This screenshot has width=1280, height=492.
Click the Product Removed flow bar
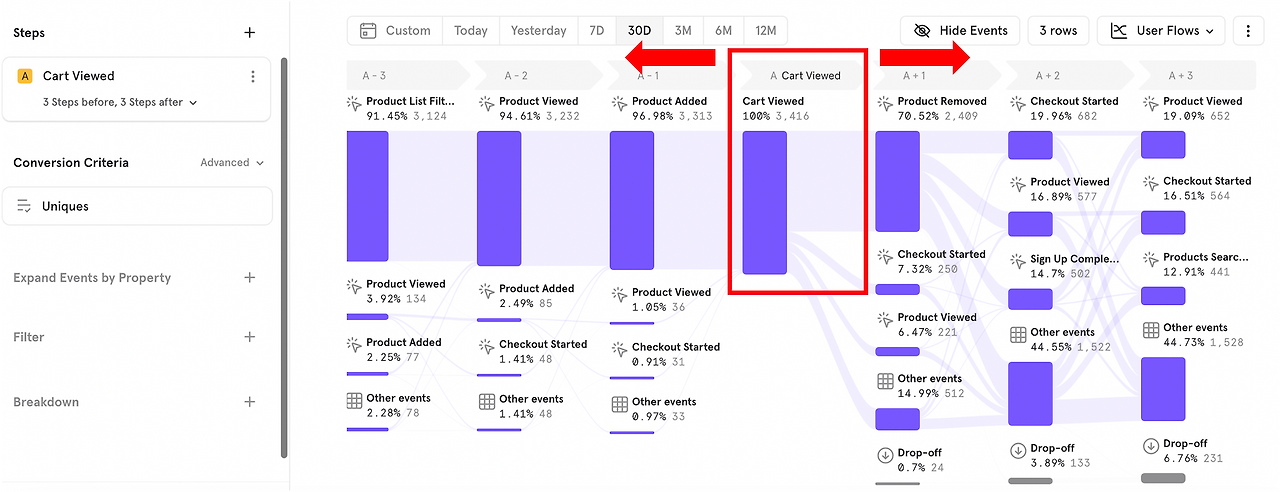point(897,181)
